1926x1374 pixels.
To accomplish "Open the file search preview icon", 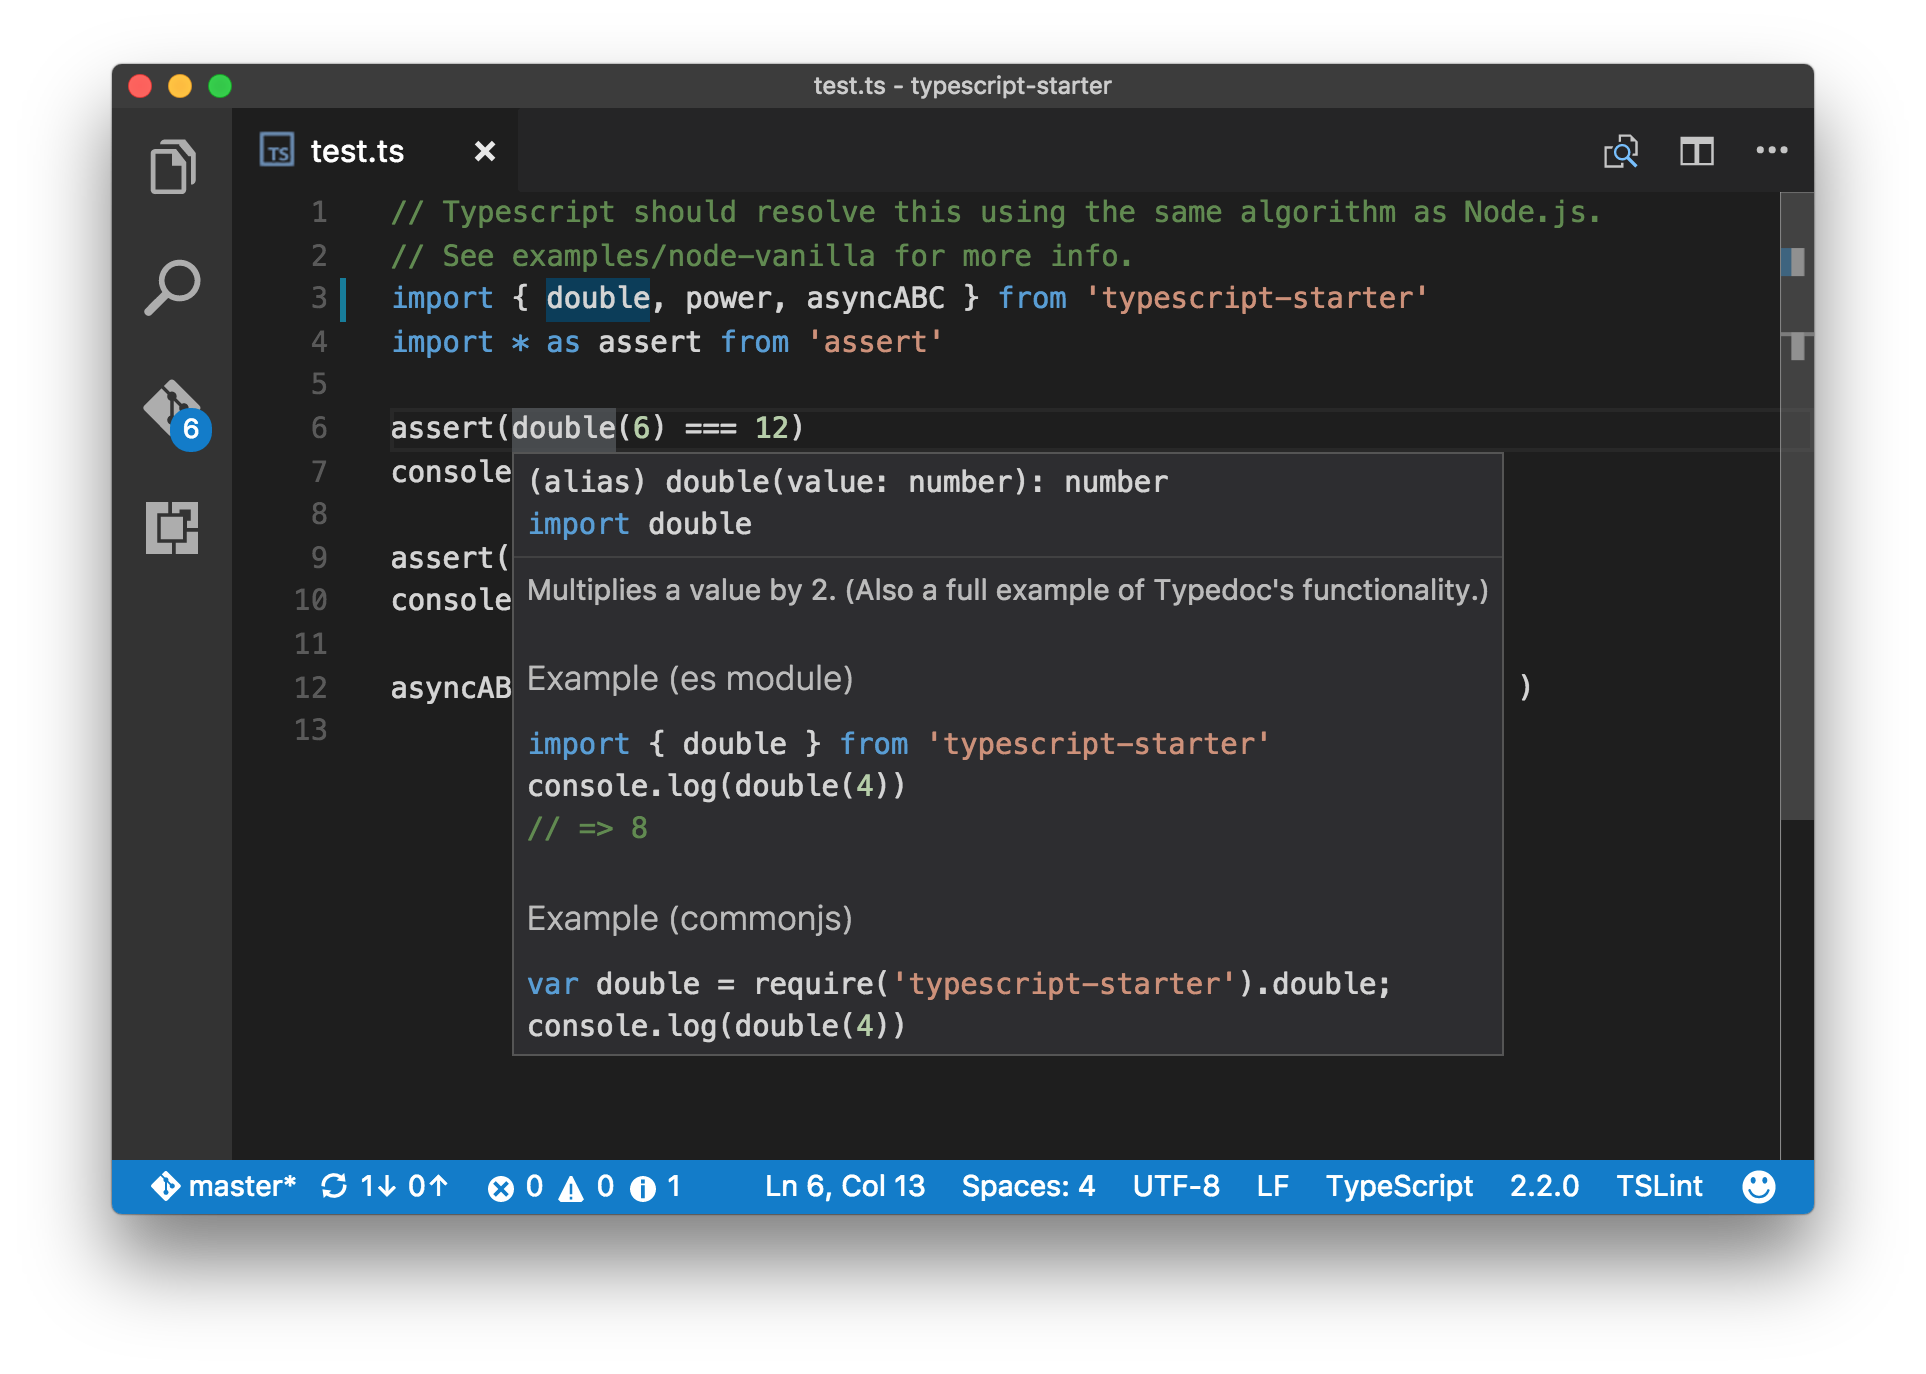I will [x=1620, y=151].
